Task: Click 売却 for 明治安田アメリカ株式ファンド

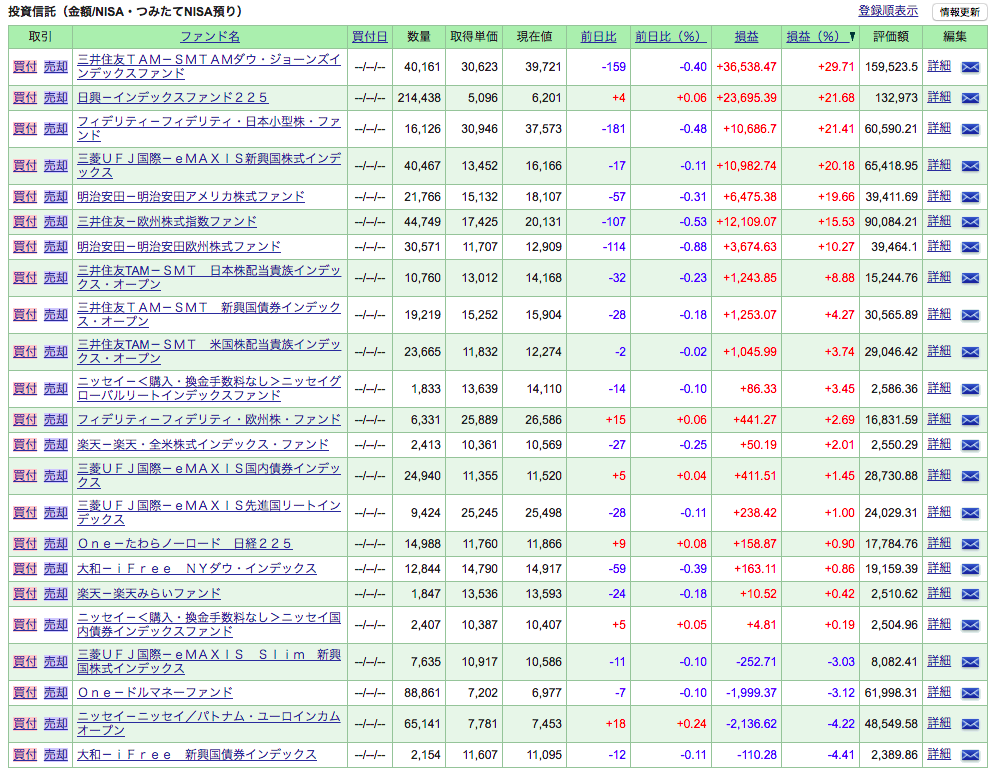Action: coord(56,197)
